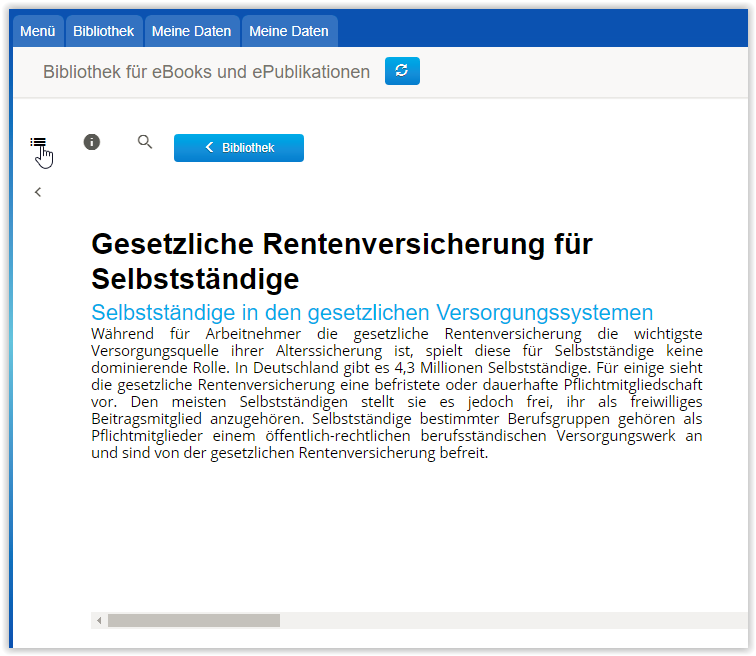756x656 pixels.
Task: Open search with the magnifying glass icon
Action: click(145, 142)
